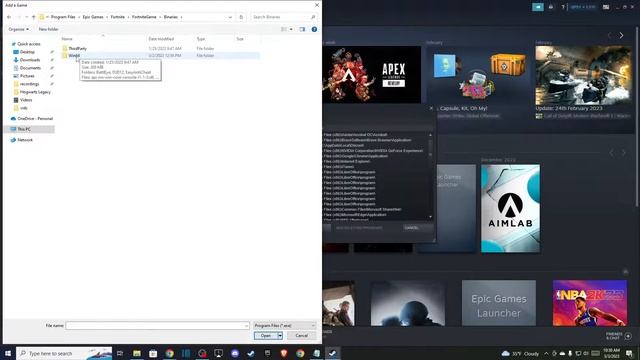Open Steam help question mark icon
This screenshot has height=360, width=640.
tap(563, 7)
